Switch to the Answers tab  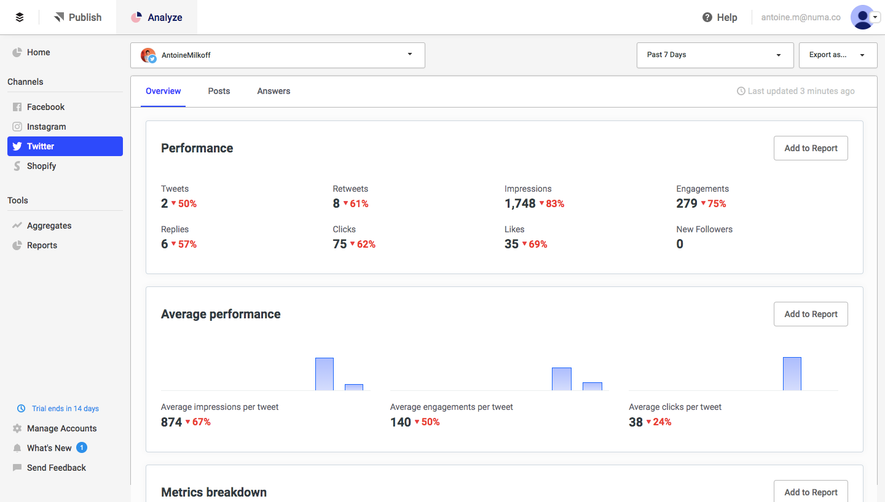[274, 91]
